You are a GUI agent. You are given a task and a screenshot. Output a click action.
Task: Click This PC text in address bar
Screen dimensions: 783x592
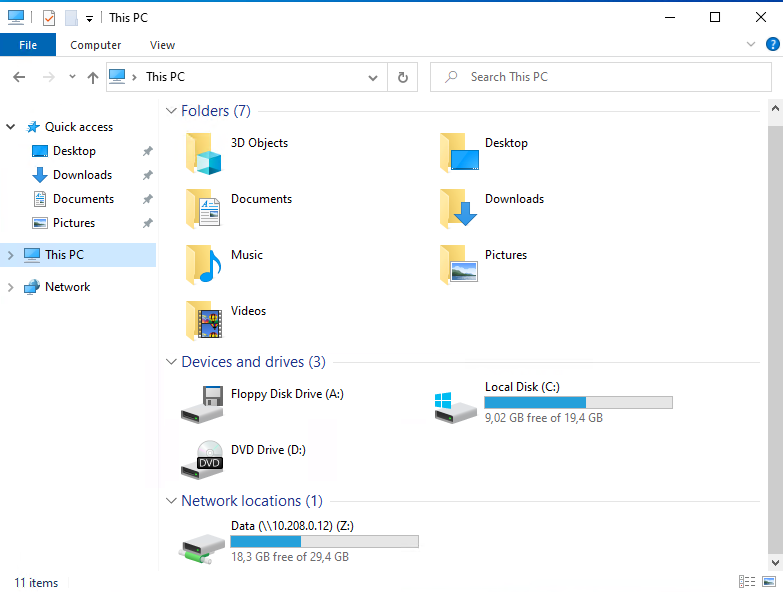tap(165, 77)
